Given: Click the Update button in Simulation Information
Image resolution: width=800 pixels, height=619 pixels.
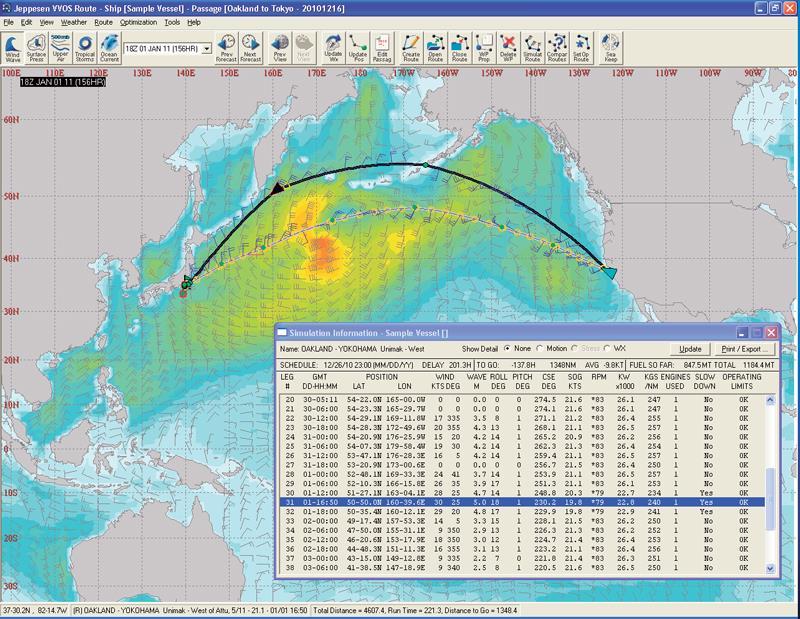Looking at the screenshot, I should point(690,349).
